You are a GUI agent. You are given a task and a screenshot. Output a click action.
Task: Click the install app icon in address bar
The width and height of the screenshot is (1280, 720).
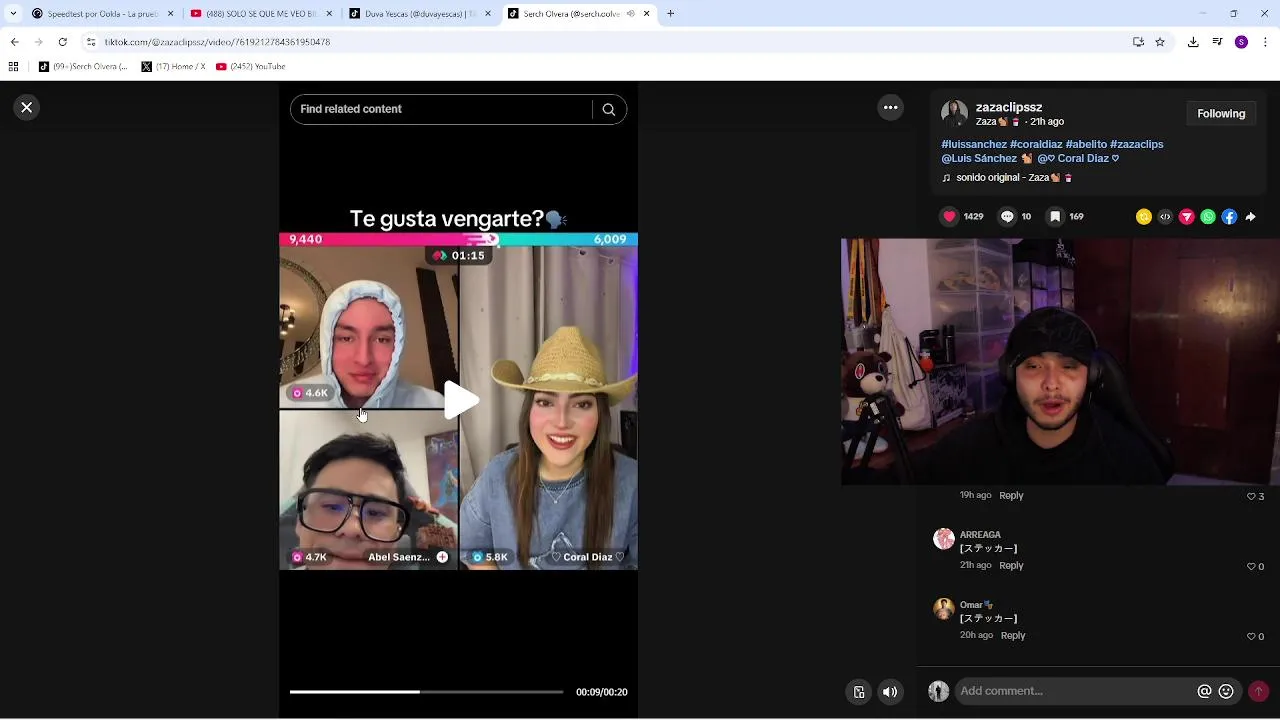tap(1138, 42)
